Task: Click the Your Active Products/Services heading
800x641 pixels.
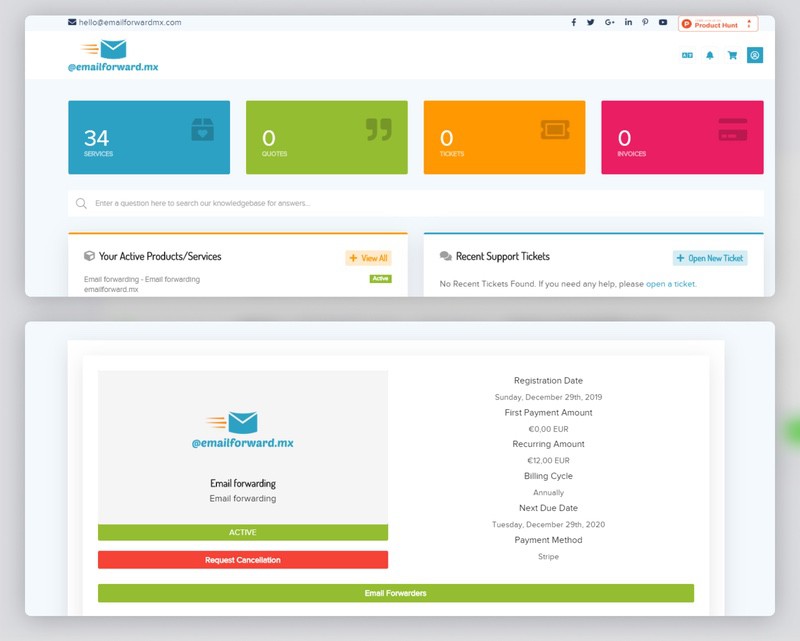Action: pyautogui.click(x=160, y=256)
